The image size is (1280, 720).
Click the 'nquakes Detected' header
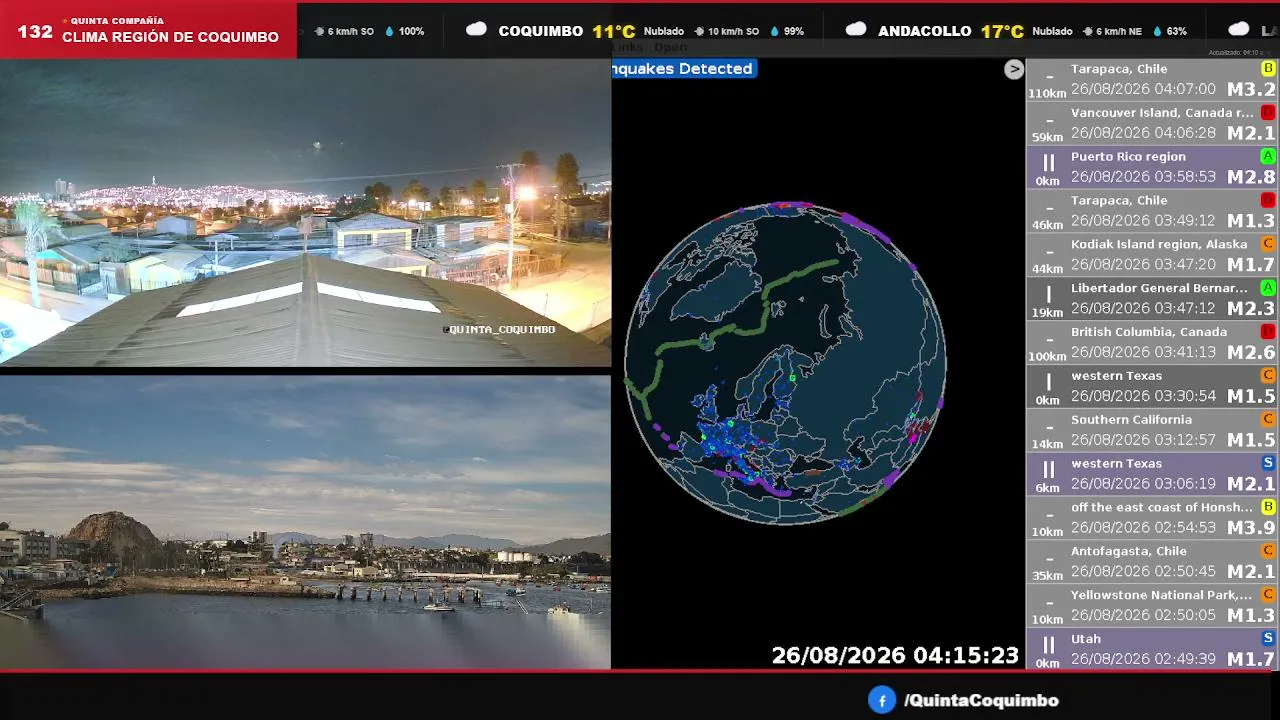[683, 69]
